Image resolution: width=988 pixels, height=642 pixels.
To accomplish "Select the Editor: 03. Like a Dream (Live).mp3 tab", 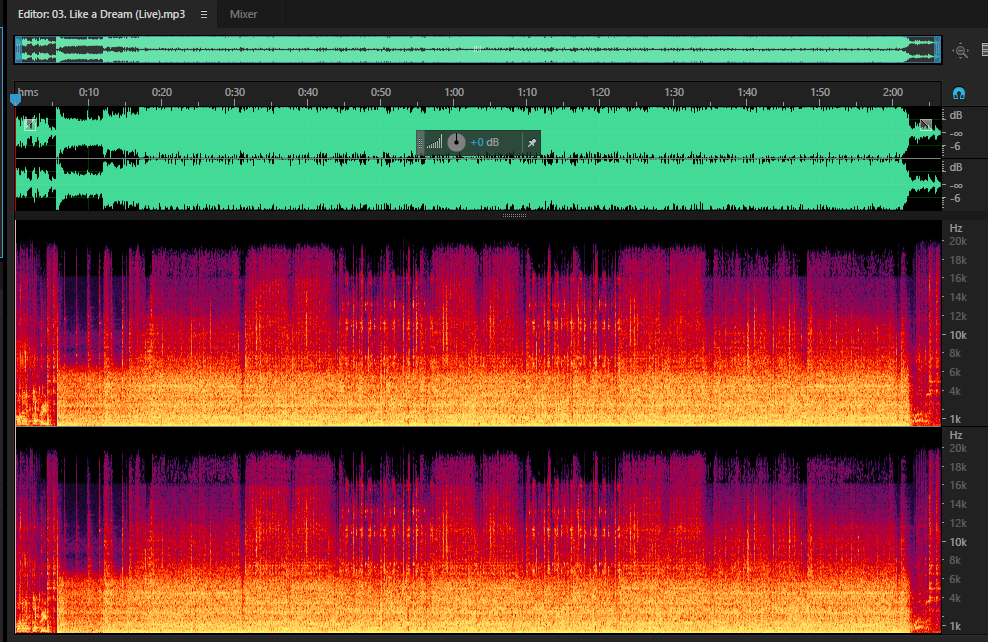I will pyautogui.click(x=101, y=14).
